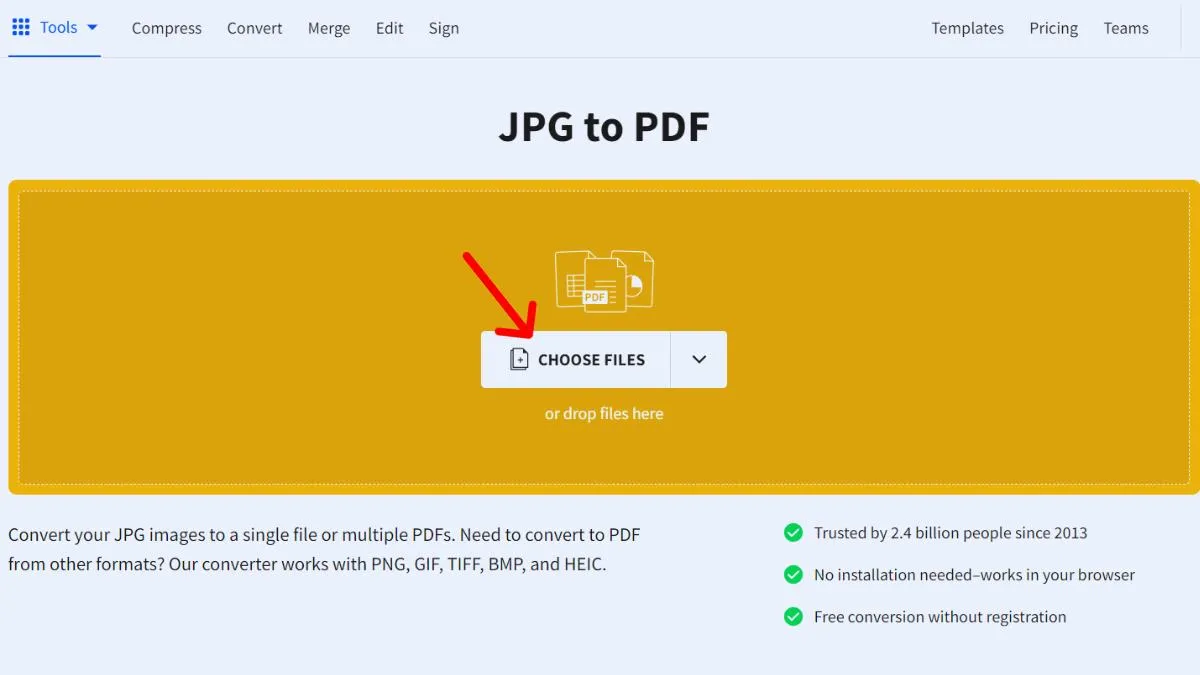
Task: Click green checkmark beside No installation needed
Action: pyautogui.click(x=793, y=575)
